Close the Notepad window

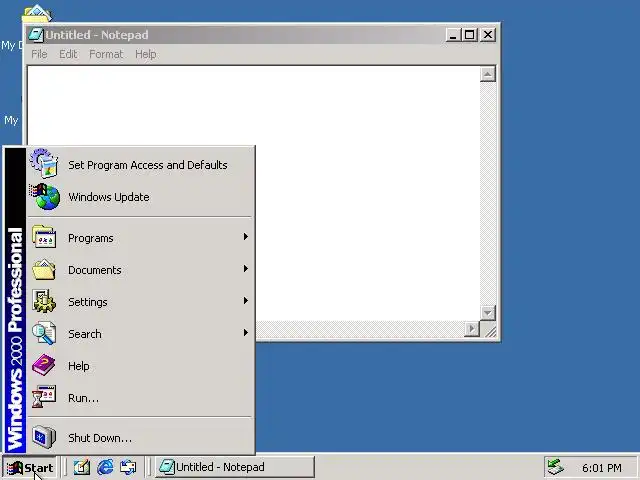tap(488, 35)
